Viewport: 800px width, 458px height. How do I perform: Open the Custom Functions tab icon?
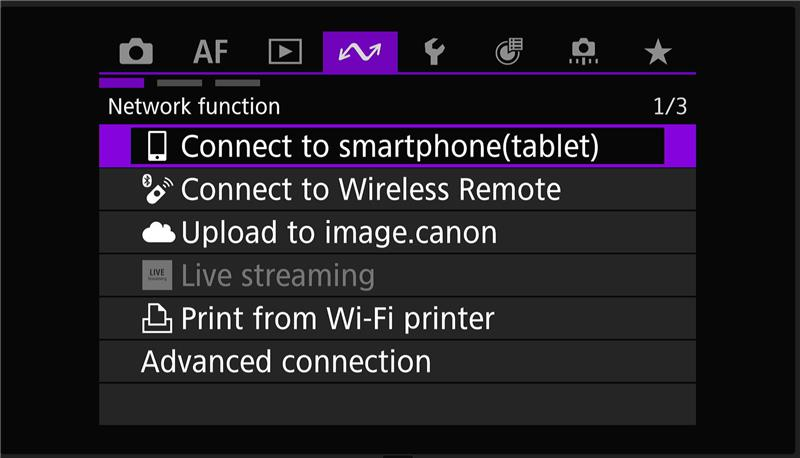[x=509, y=52]
